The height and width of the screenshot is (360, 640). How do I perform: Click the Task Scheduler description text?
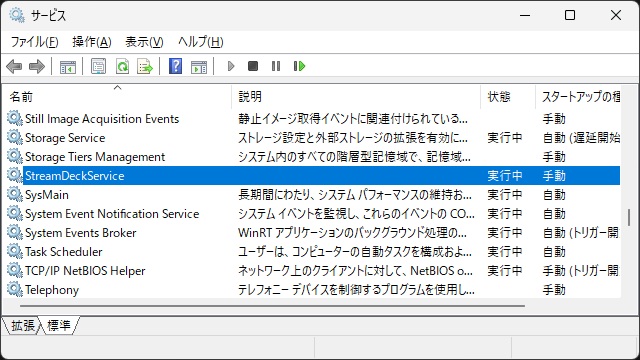[355, 252]
